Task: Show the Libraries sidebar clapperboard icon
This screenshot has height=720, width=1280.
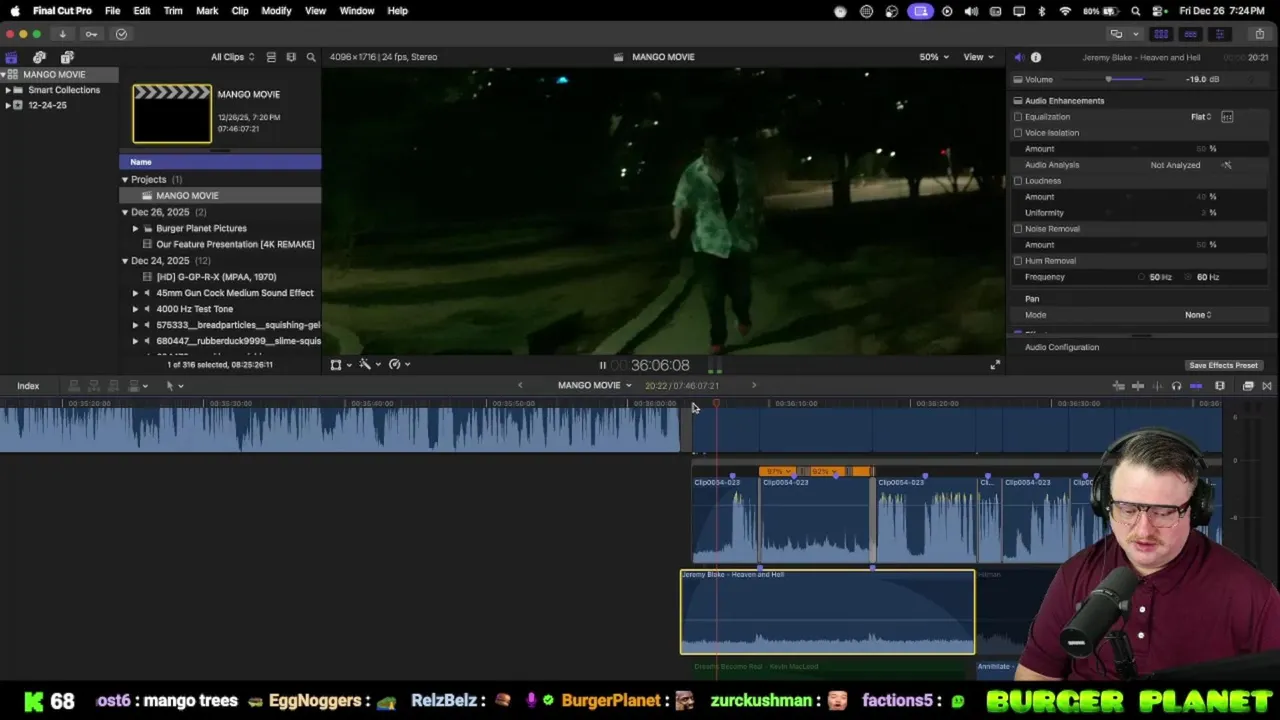Action: (x=11, y=57)
